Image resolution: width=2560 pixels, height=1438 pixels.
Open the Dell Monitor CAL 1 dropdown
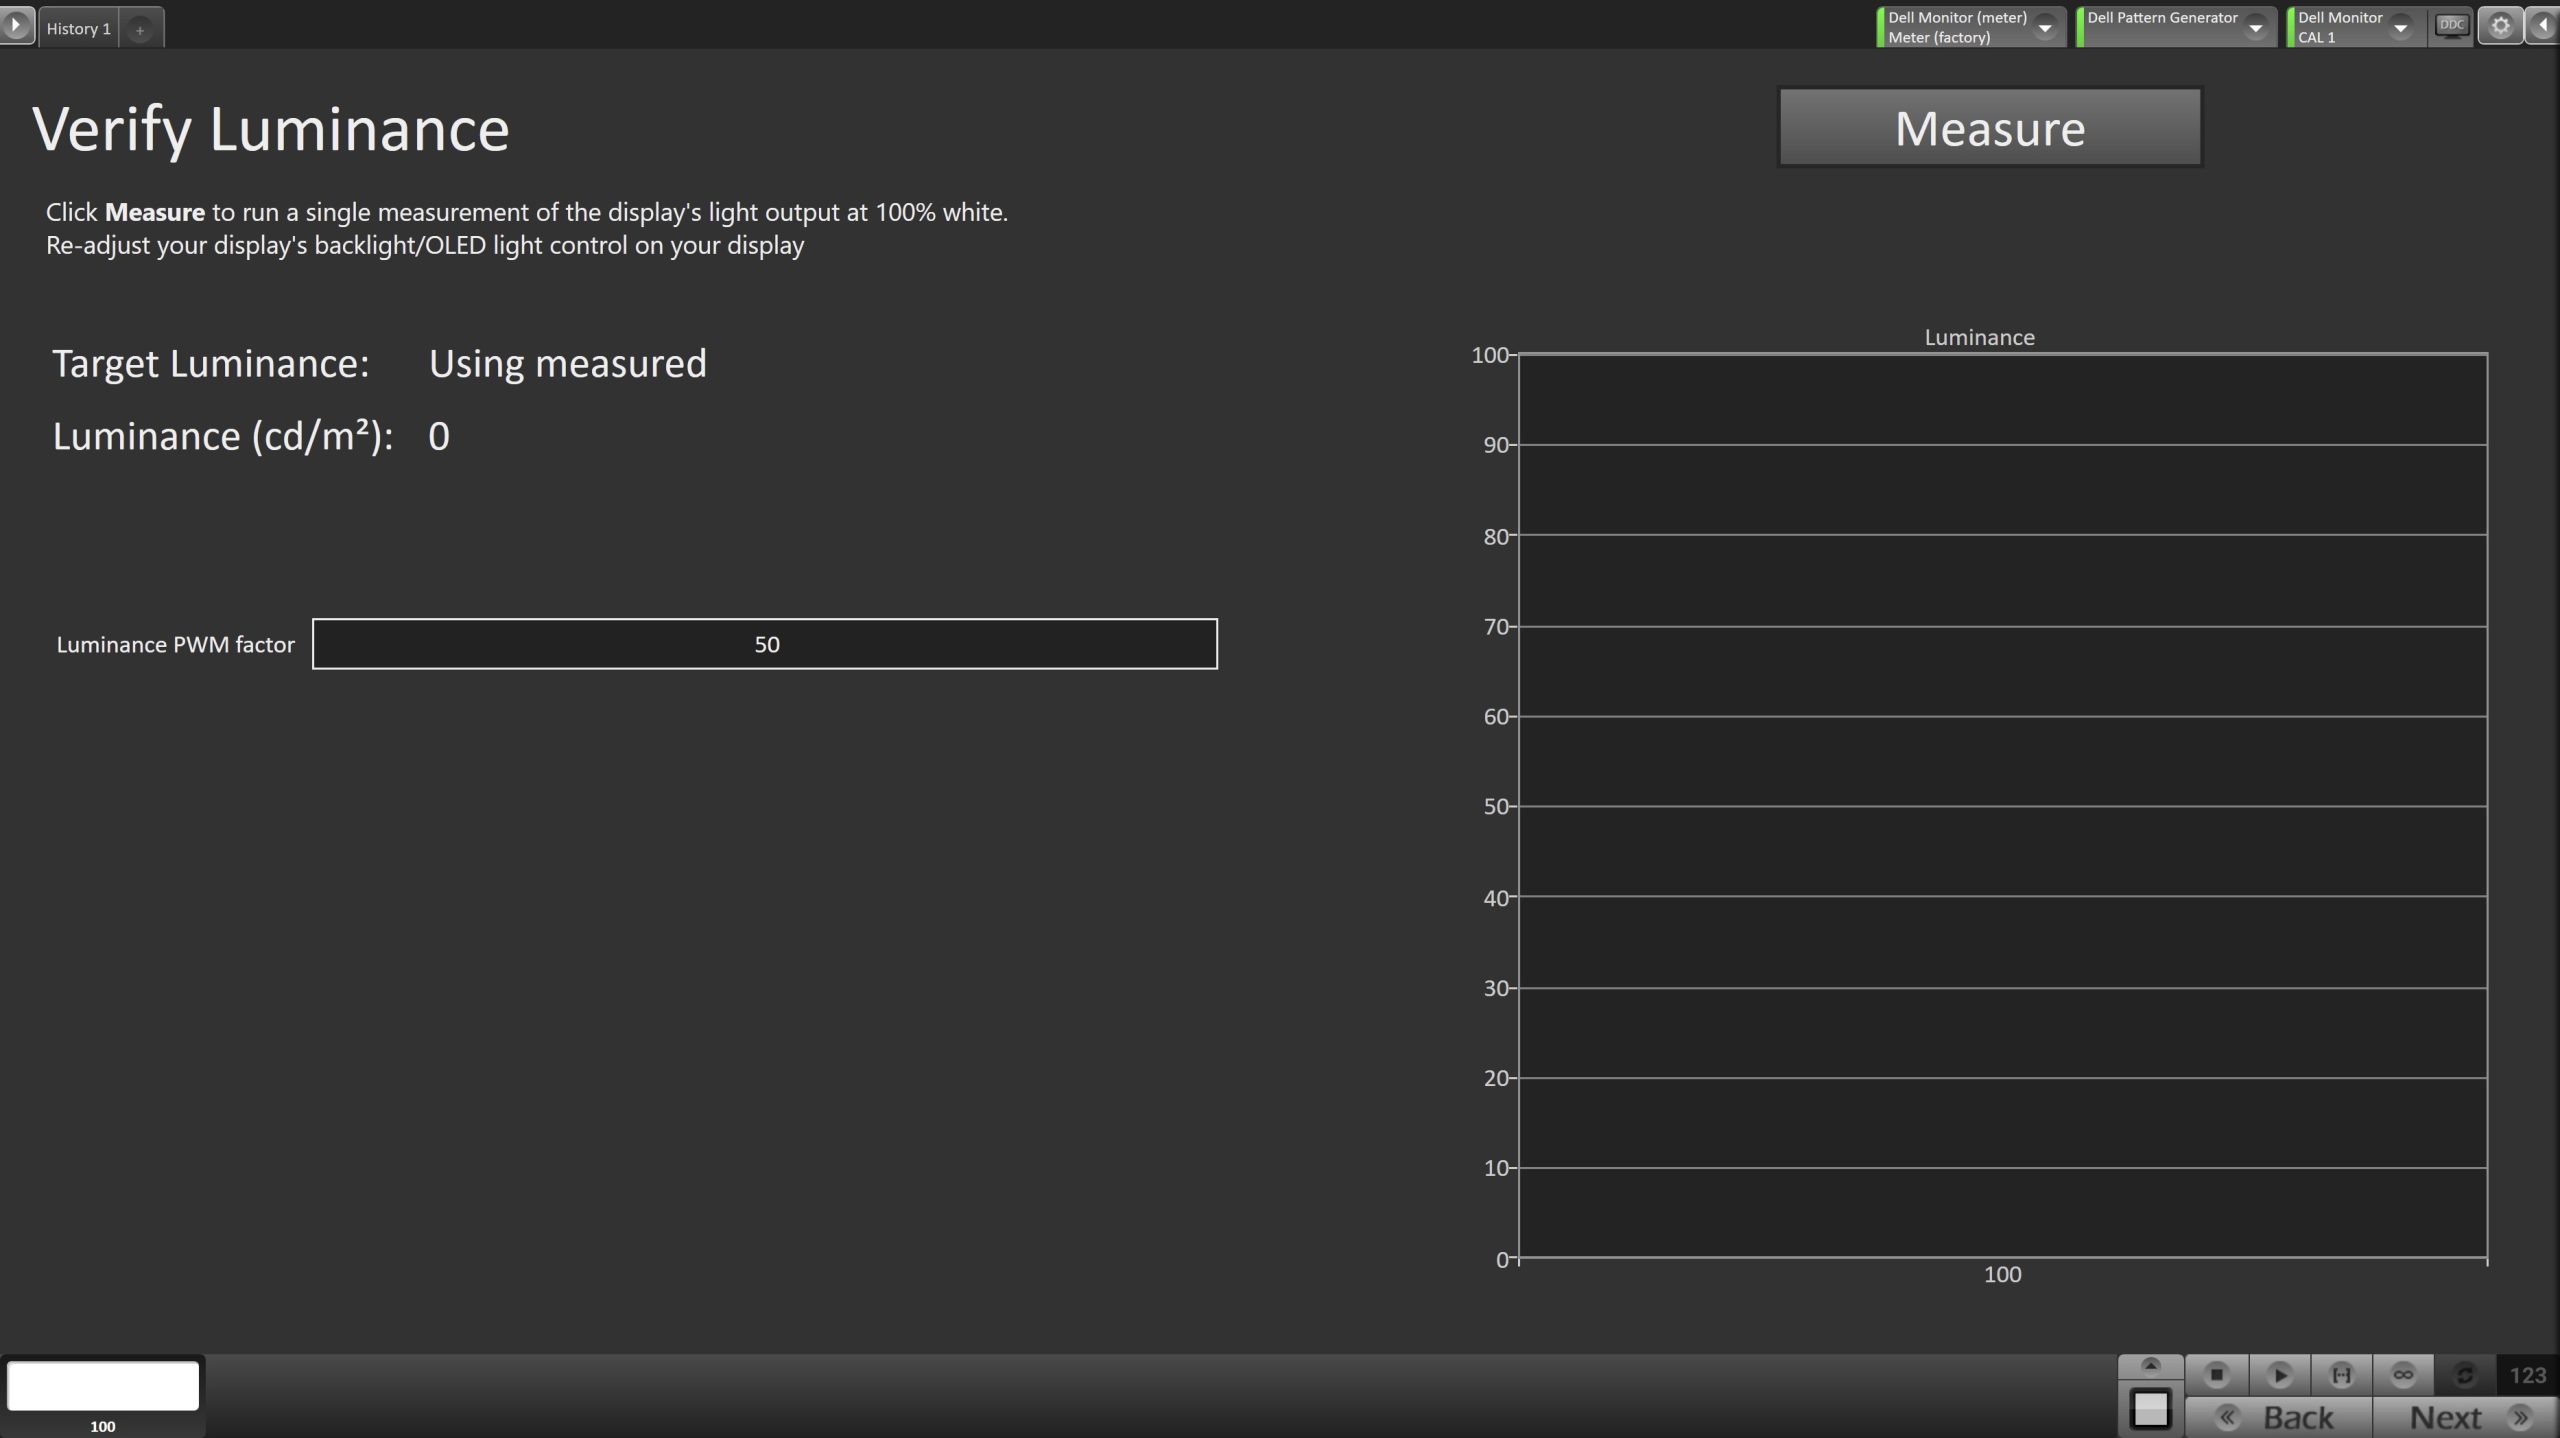coord(2355,27)
